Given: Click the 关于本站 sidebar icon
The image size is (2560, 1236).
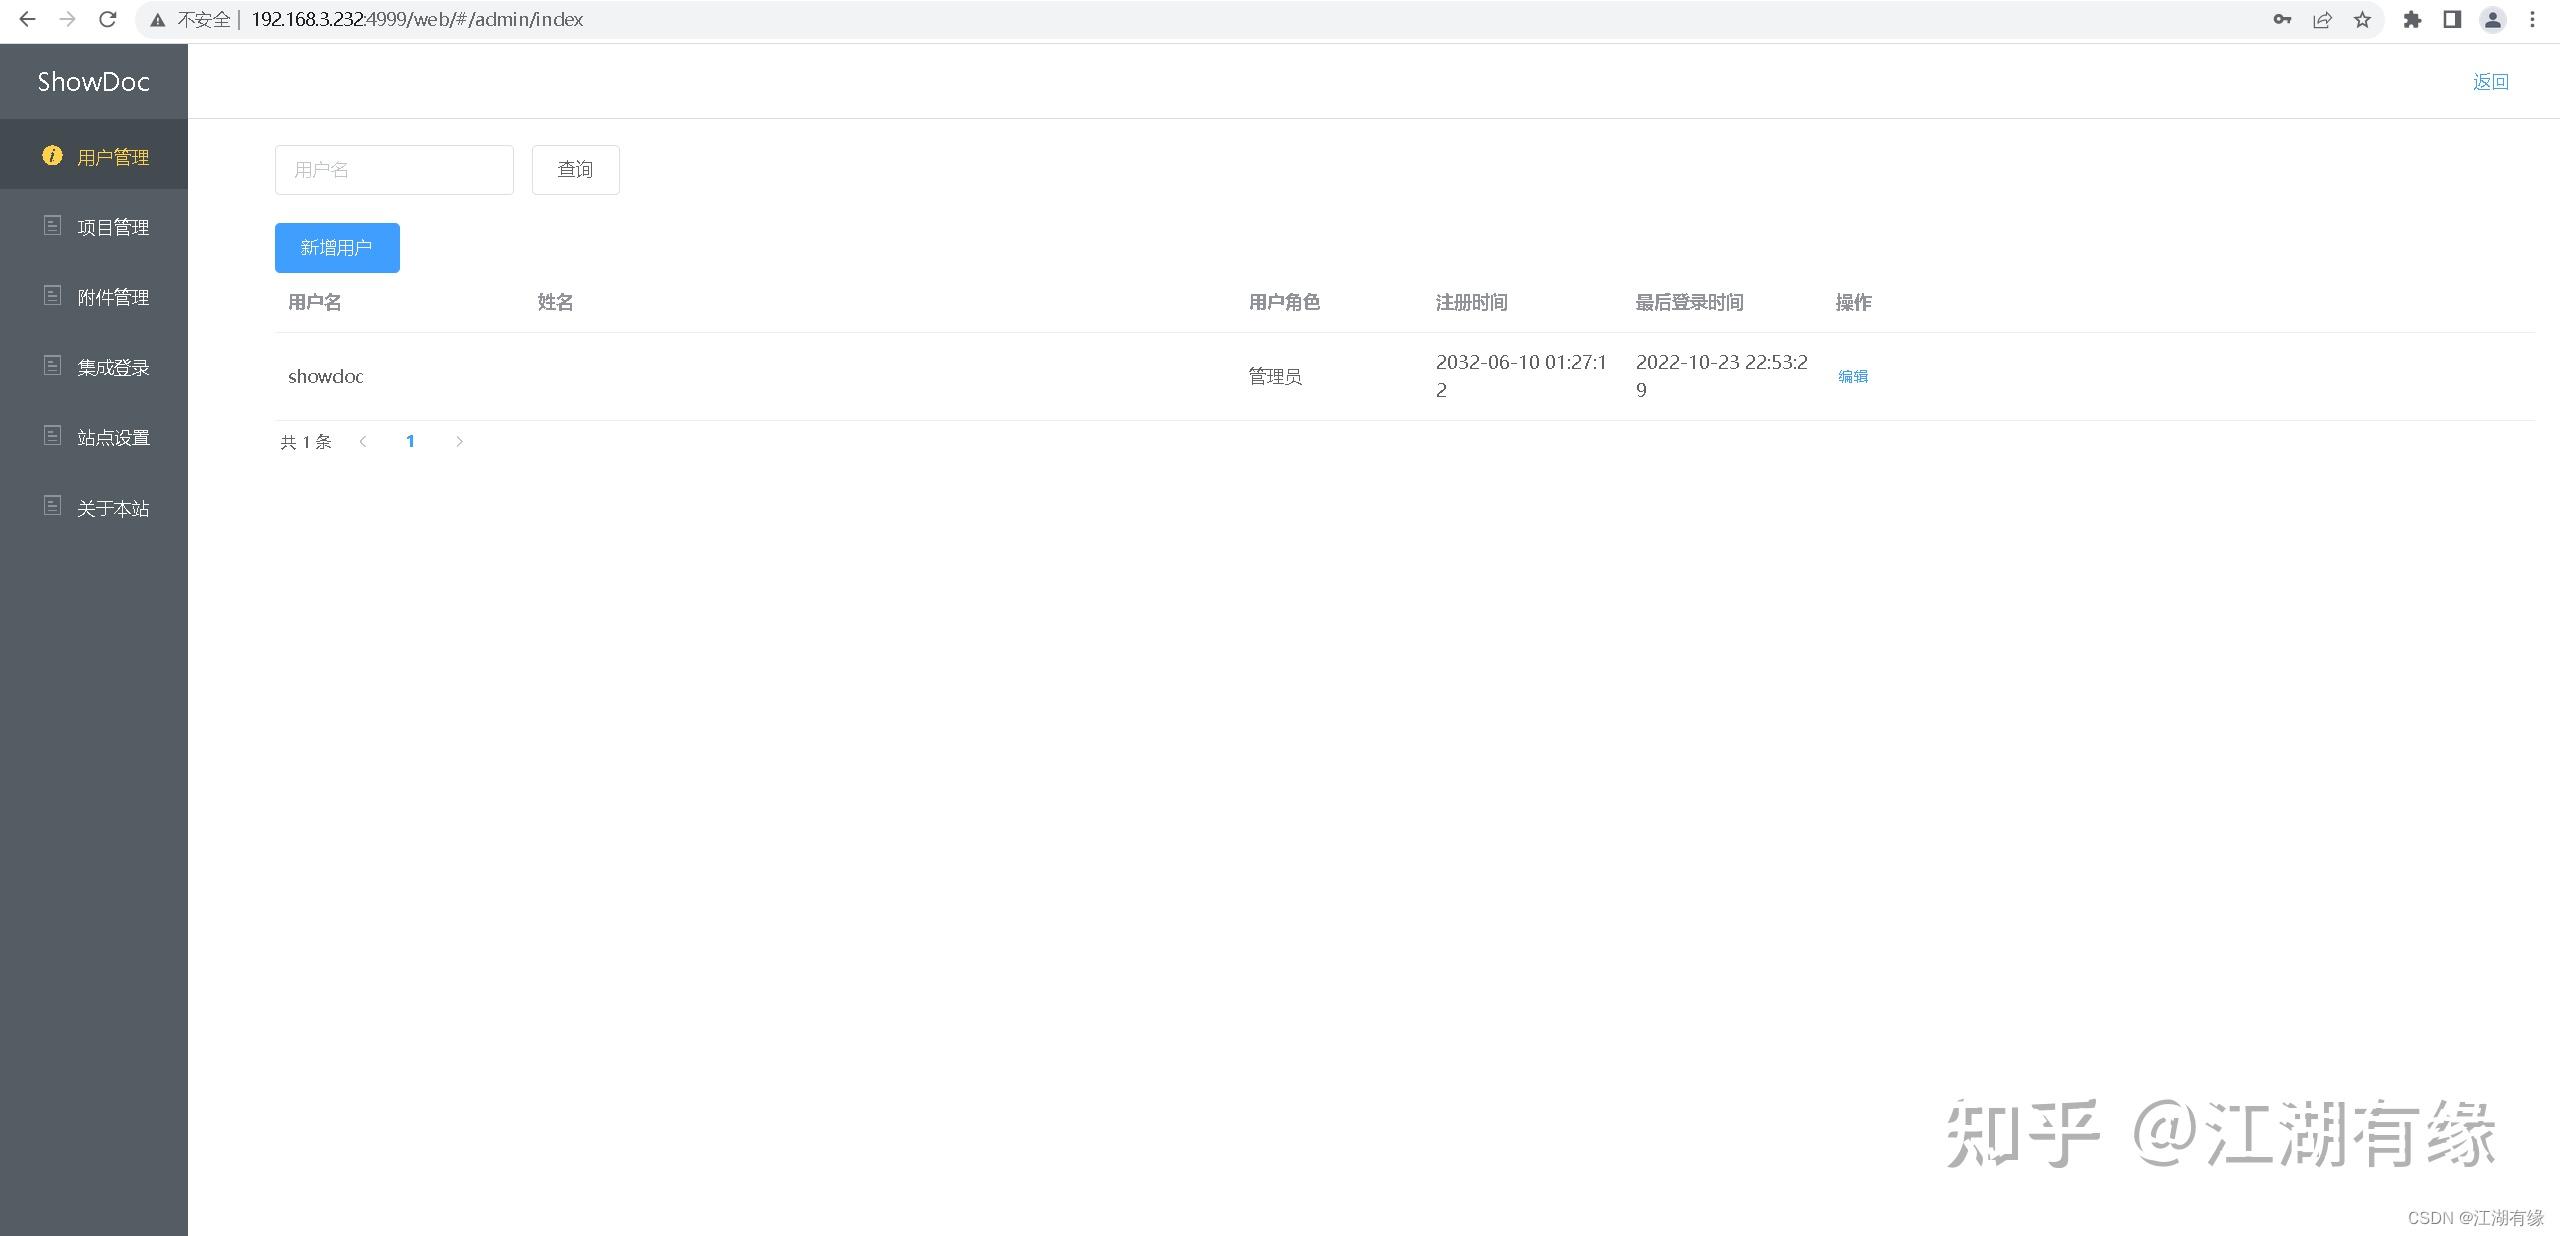Looking at the screenshot, I should 52,506.
